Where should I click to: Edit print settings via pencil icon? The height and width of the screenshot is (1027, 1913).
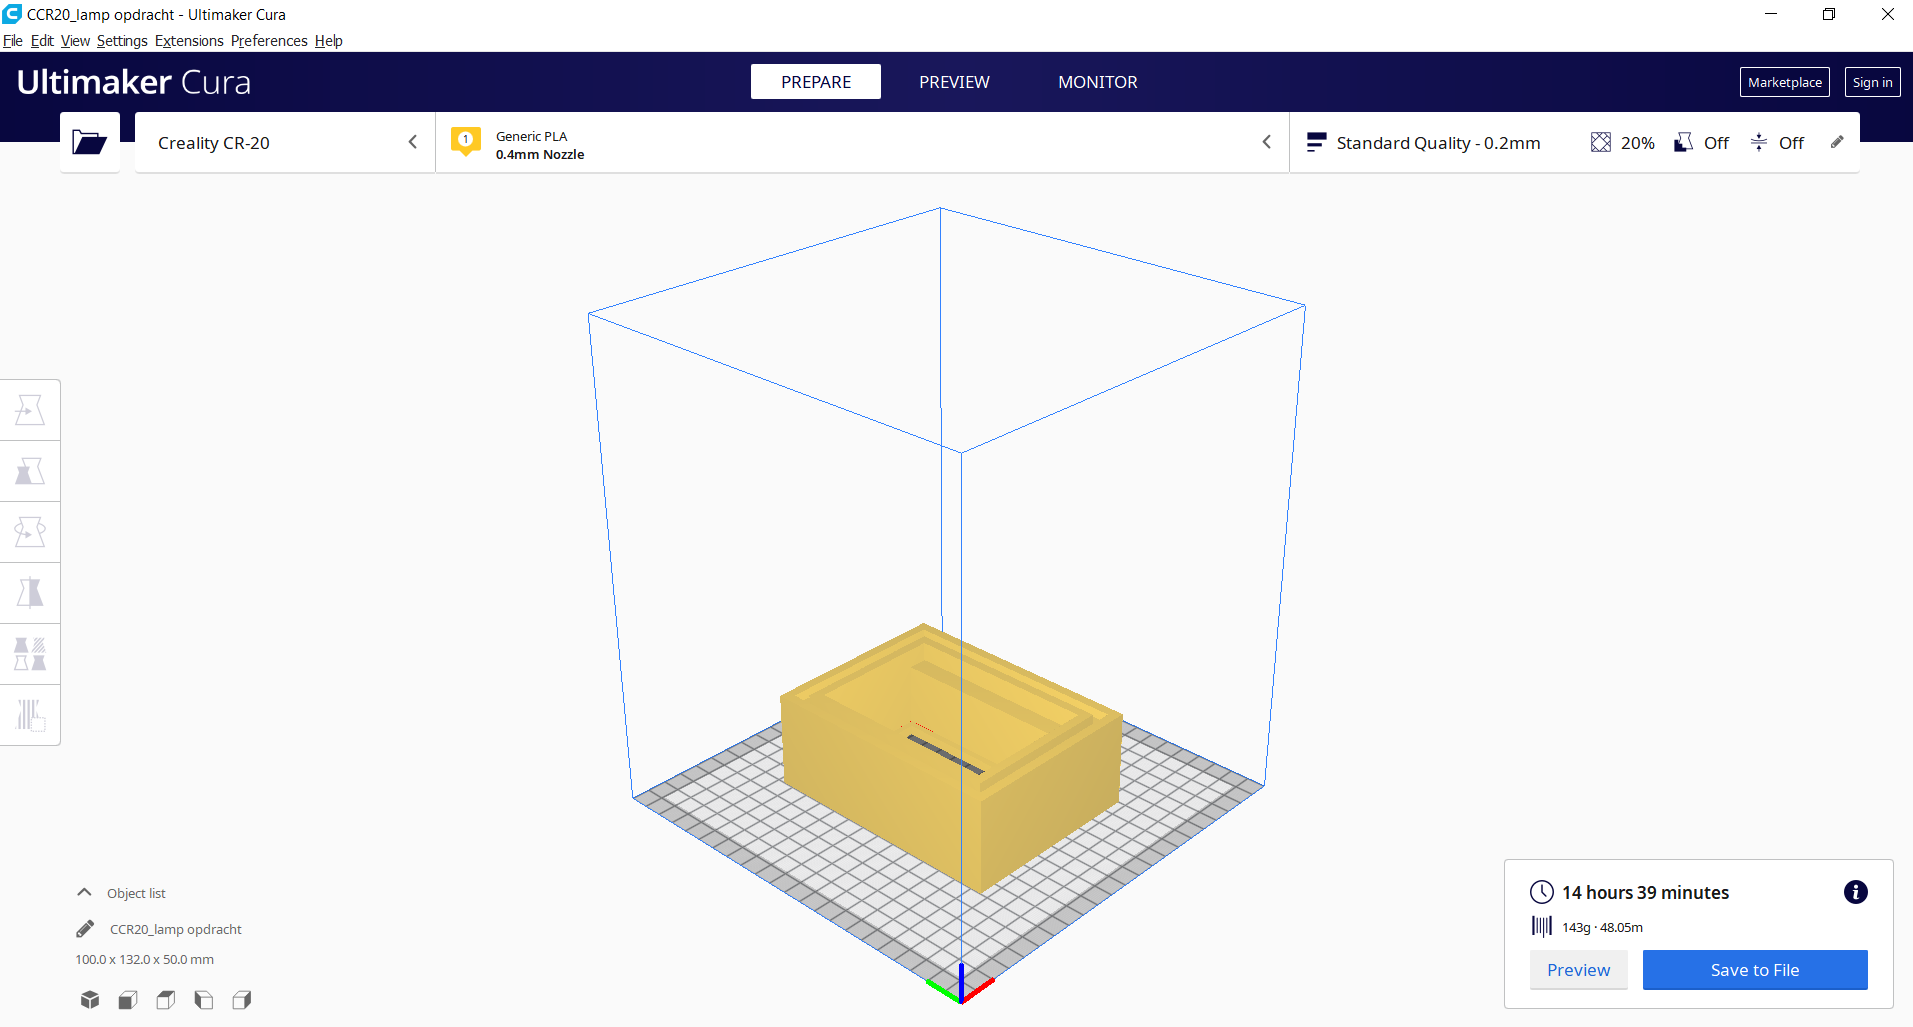click(x=1837, y=142)
